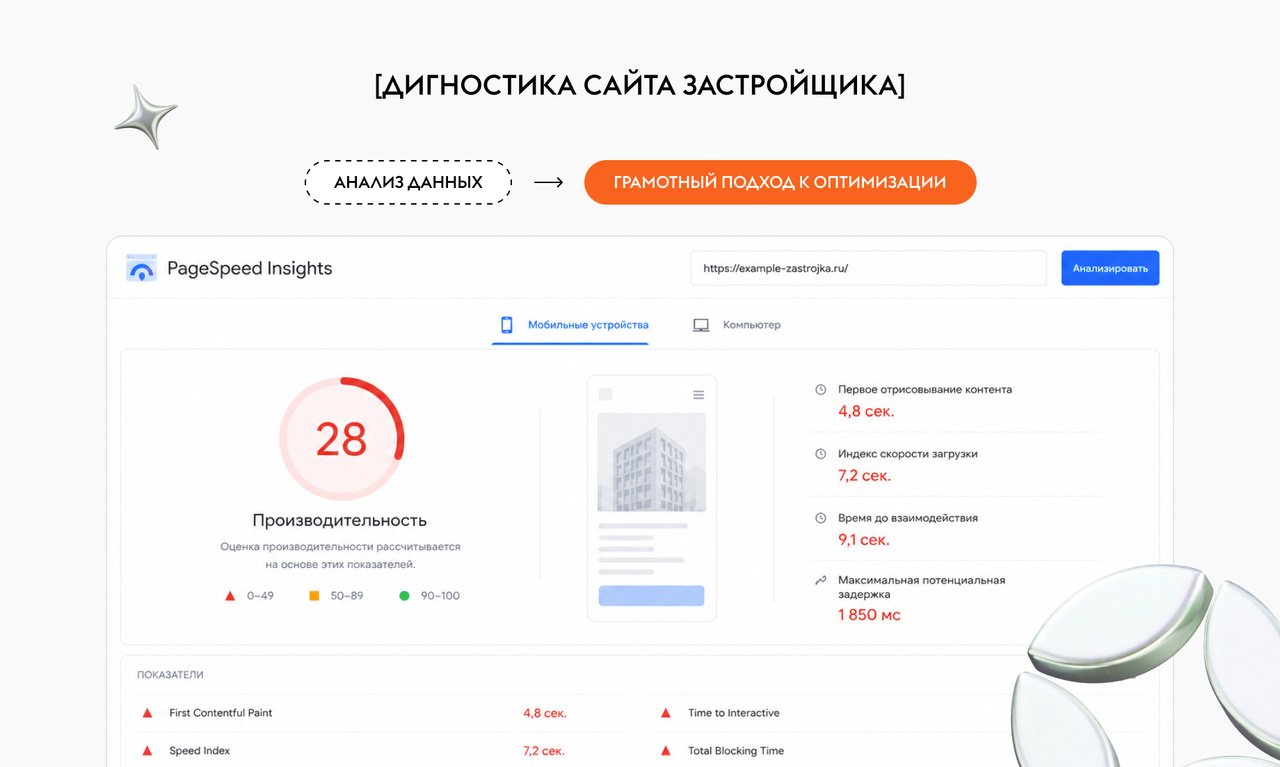Click the Дигностика сайта застройщика headline
This screenshot has height=767, width=1280.
[x=640, y=85]
